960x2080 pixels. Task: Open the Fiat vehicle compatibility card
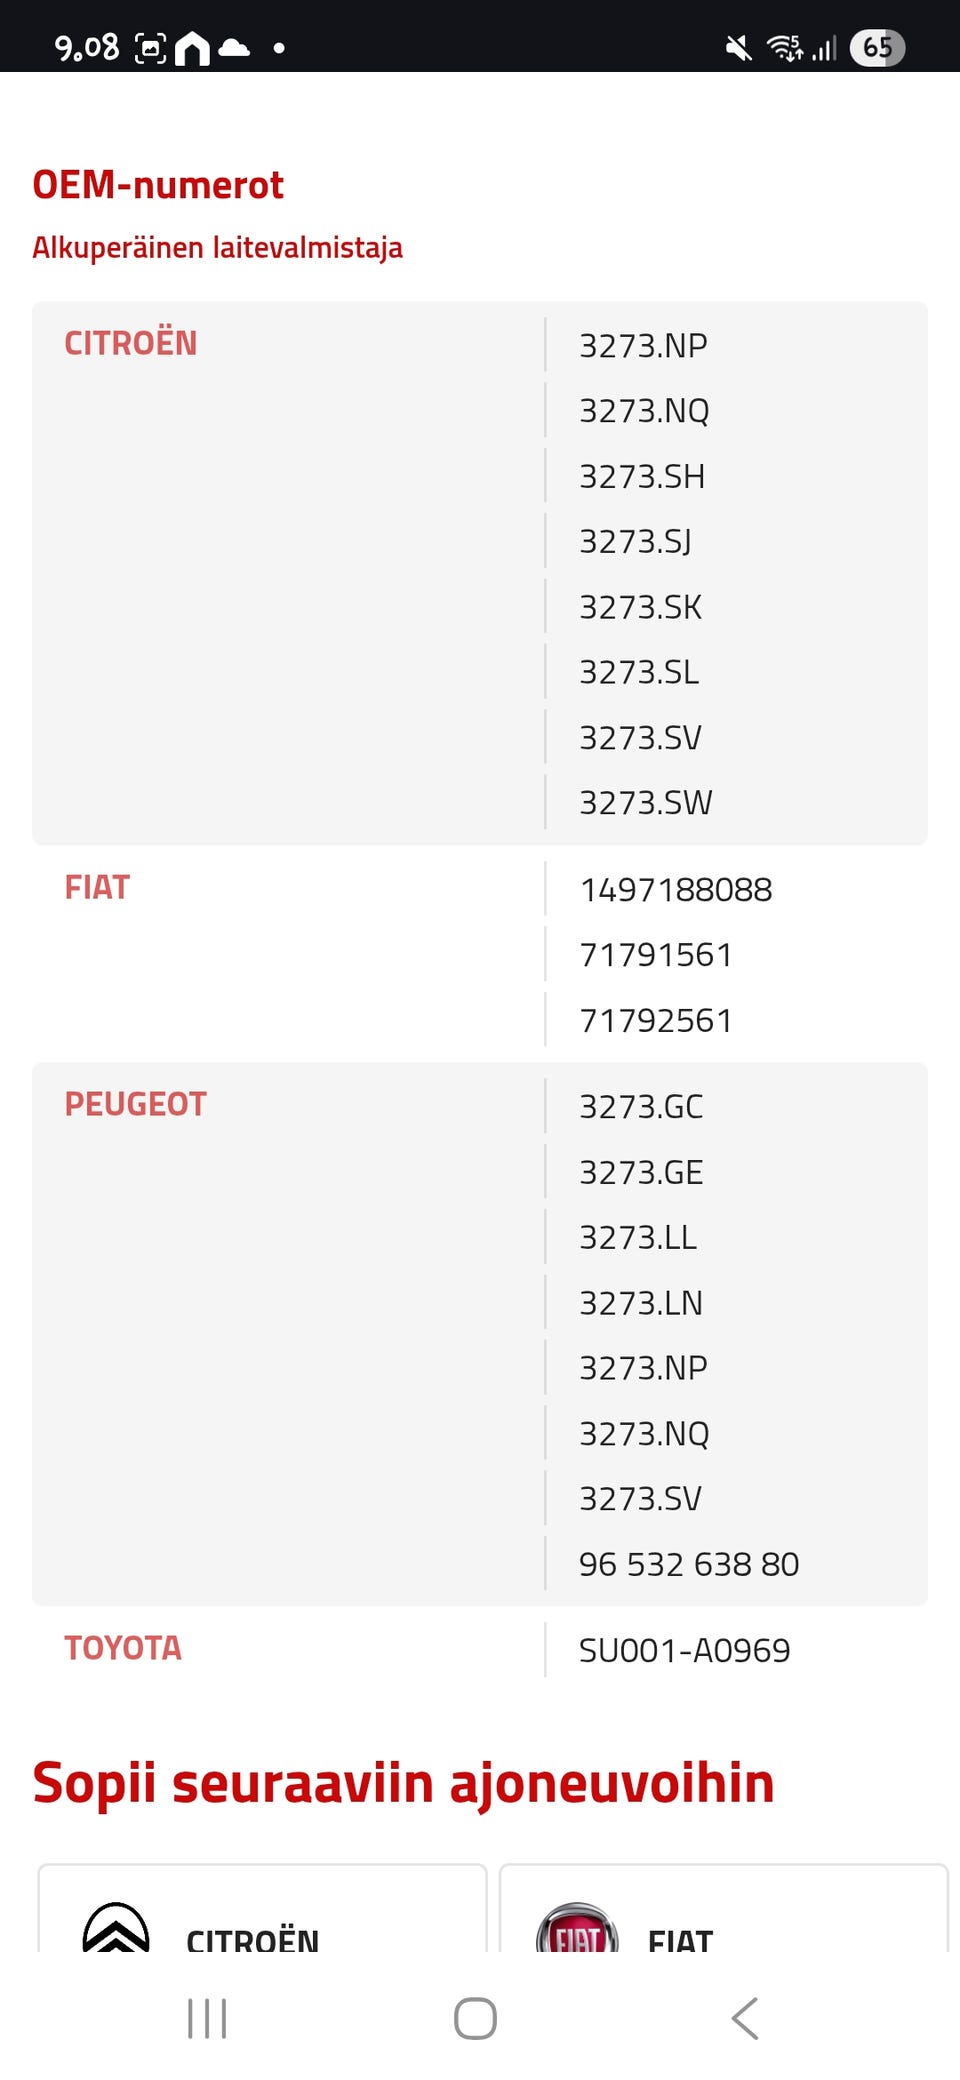[724, 1910]
